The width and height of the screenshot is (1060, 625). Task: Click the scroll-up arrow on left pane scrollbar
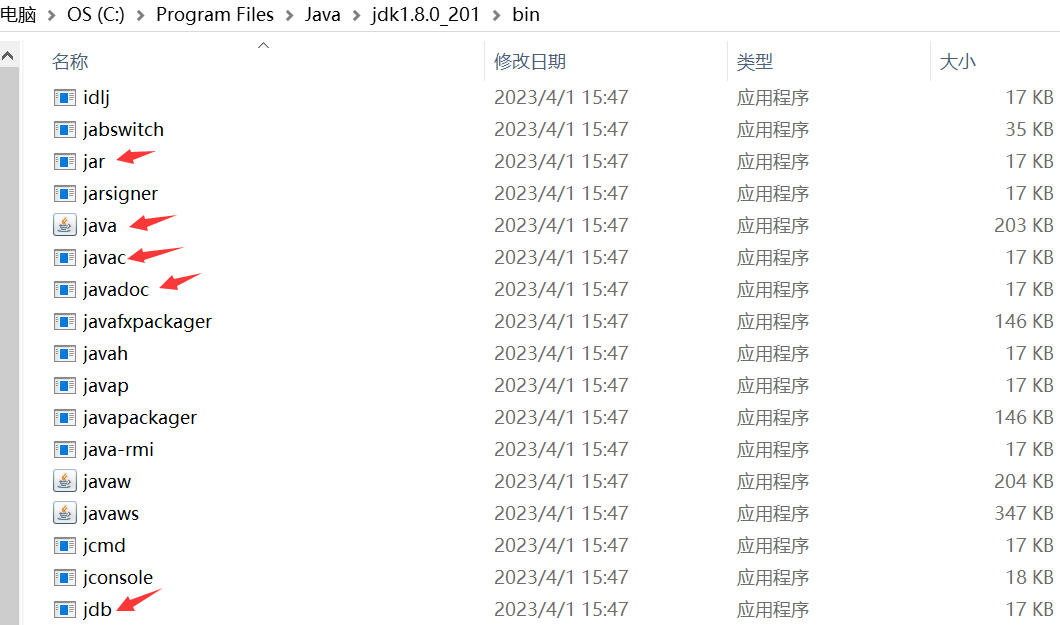[8, 55]
